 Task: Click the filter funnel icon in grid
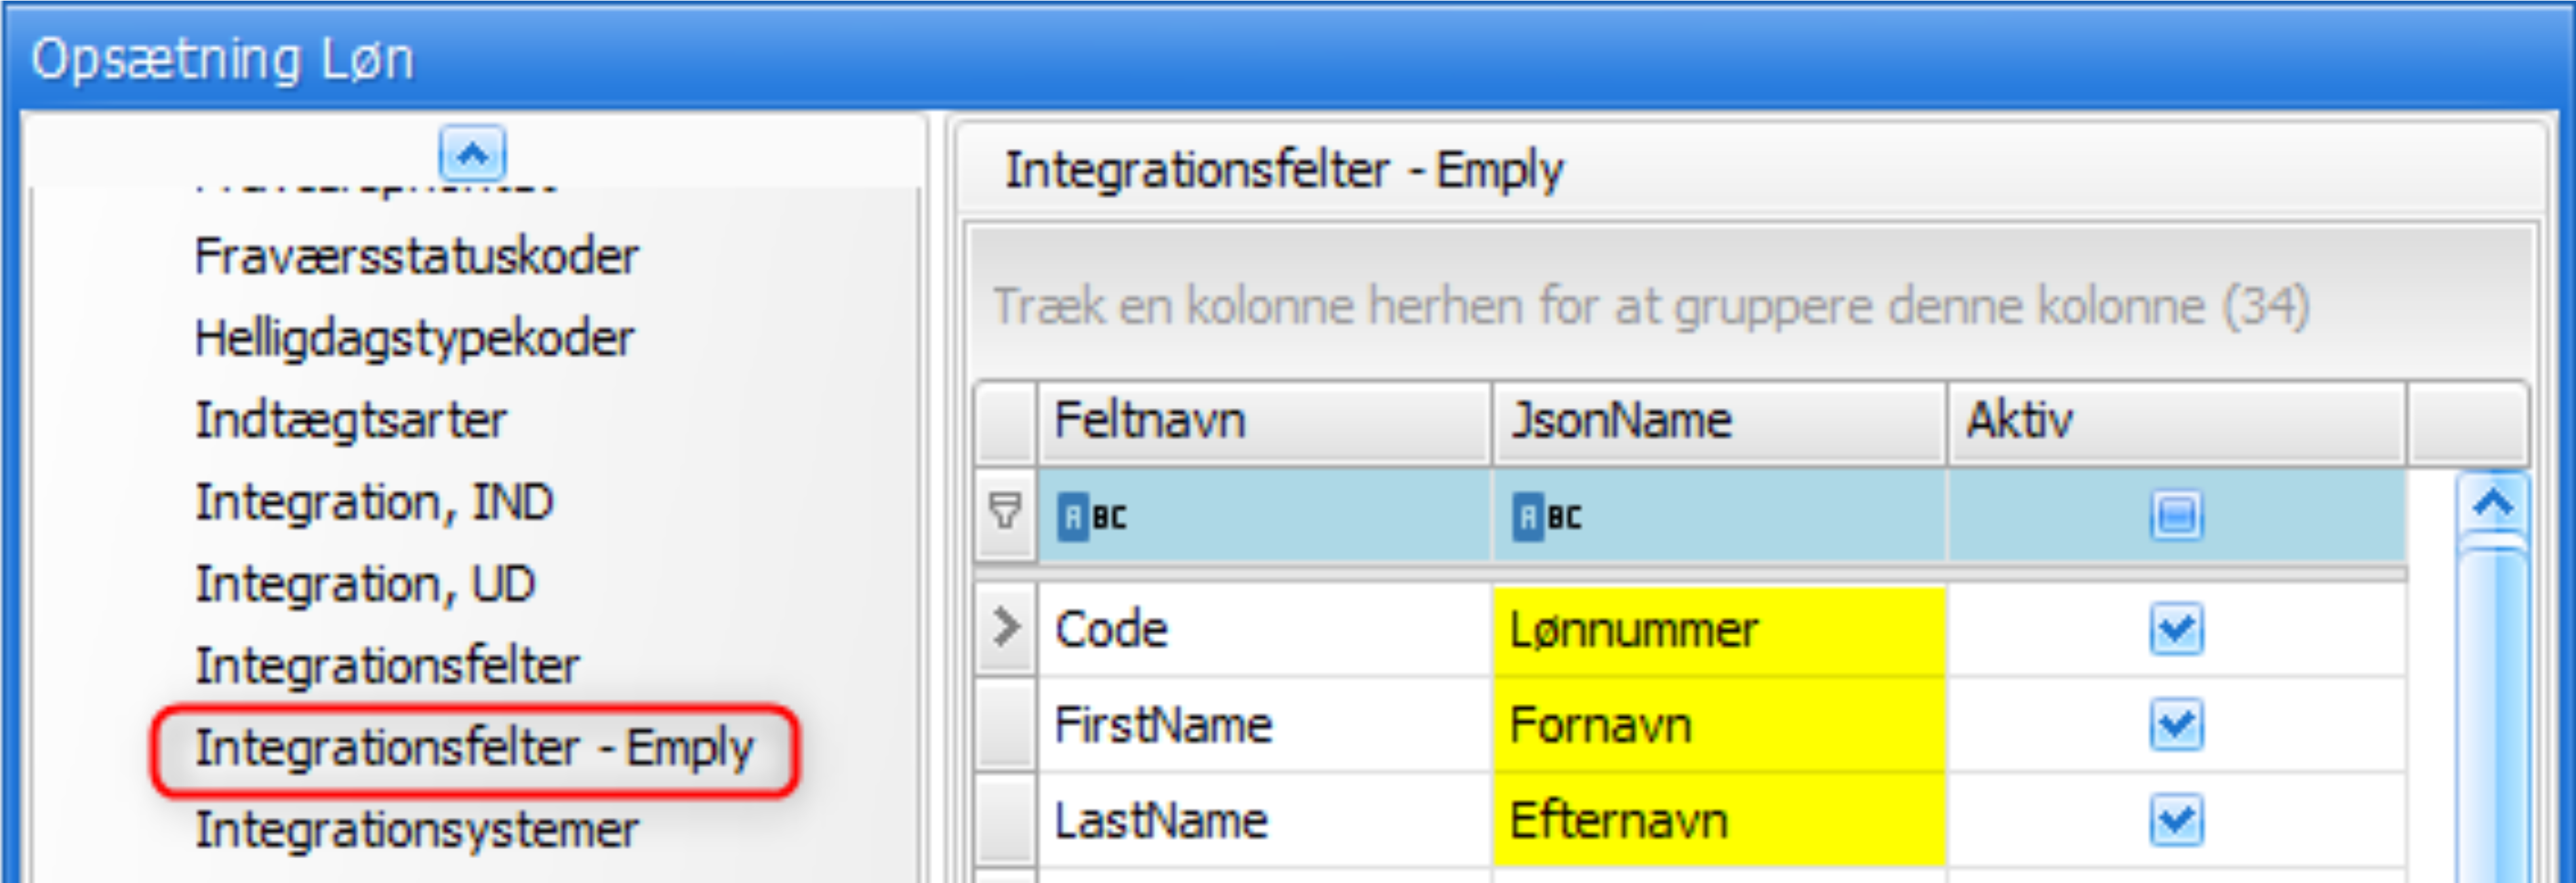click(x=1005, y=513)
